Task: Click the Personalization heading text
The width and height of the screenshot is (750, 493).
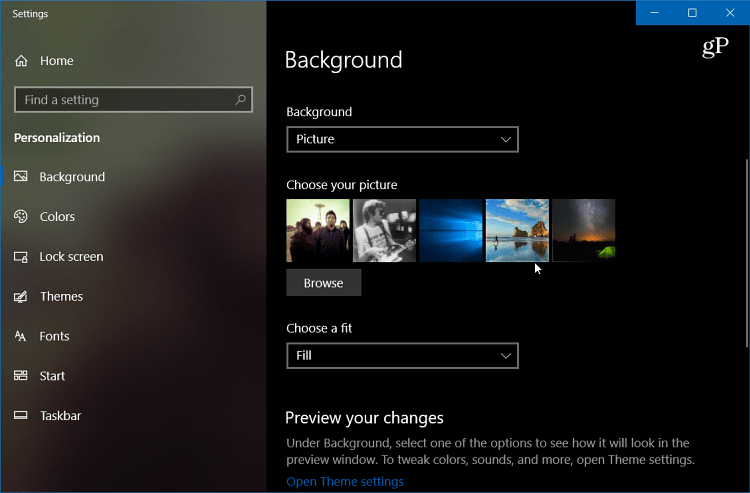Action: (57, 138)
